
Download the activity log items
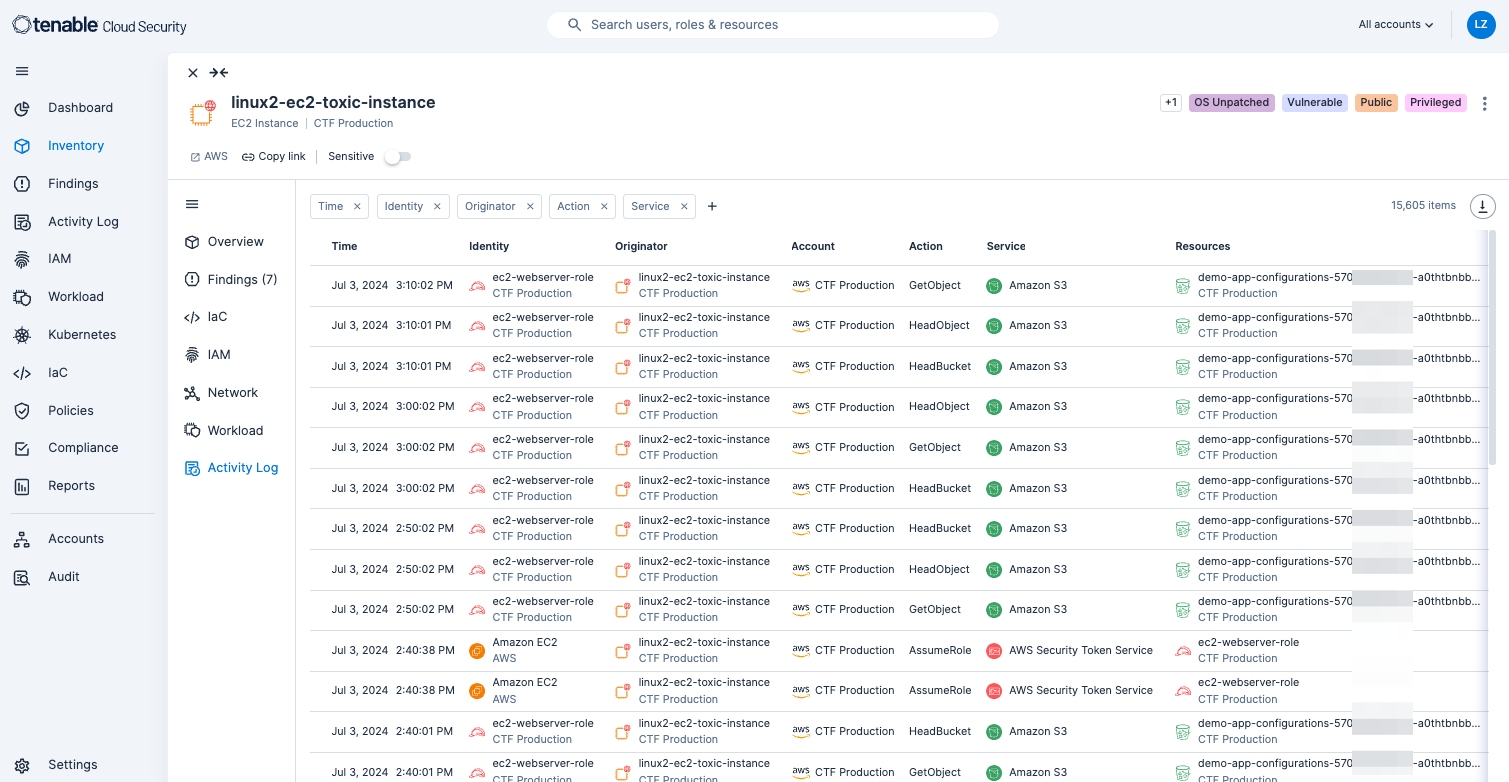[1482, 206]
